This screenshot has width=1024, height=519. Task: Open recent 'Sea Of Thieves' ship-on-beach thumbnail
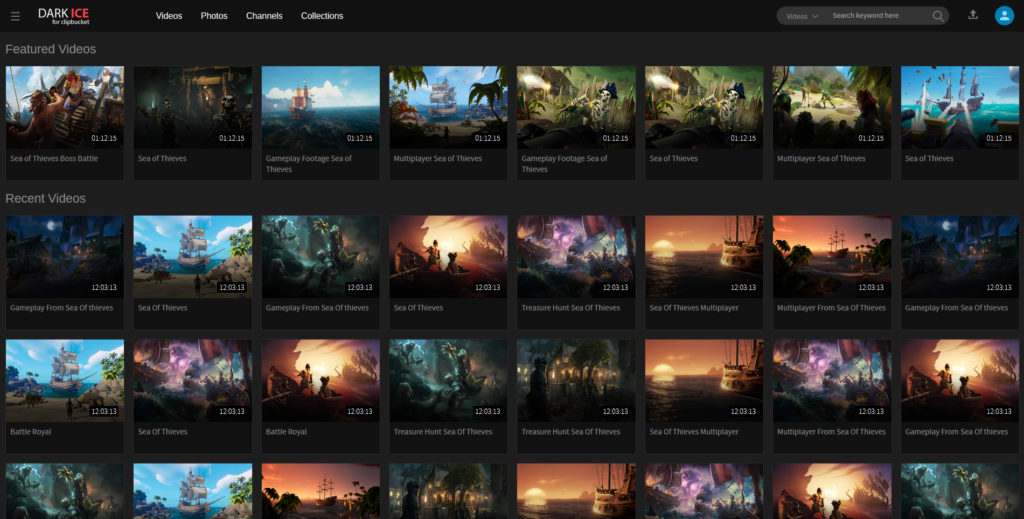(193, 257)
